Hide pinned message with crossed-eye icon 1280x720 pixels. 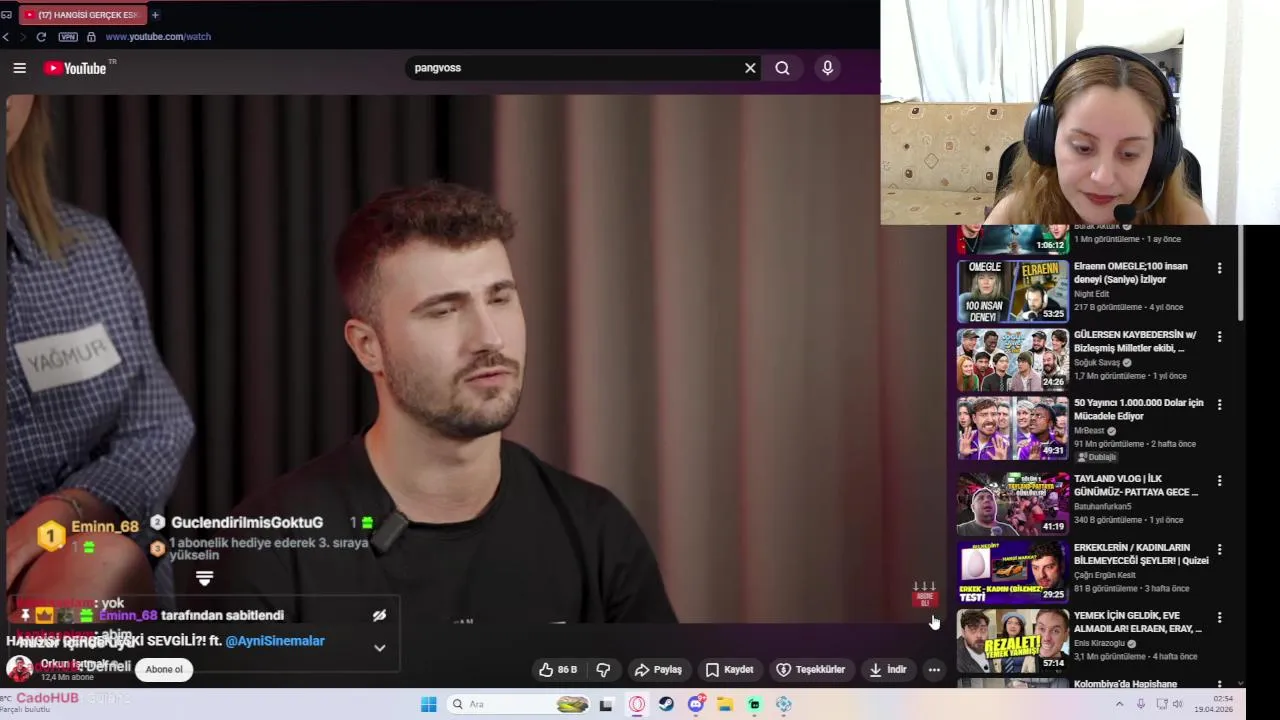pos(379,616)
